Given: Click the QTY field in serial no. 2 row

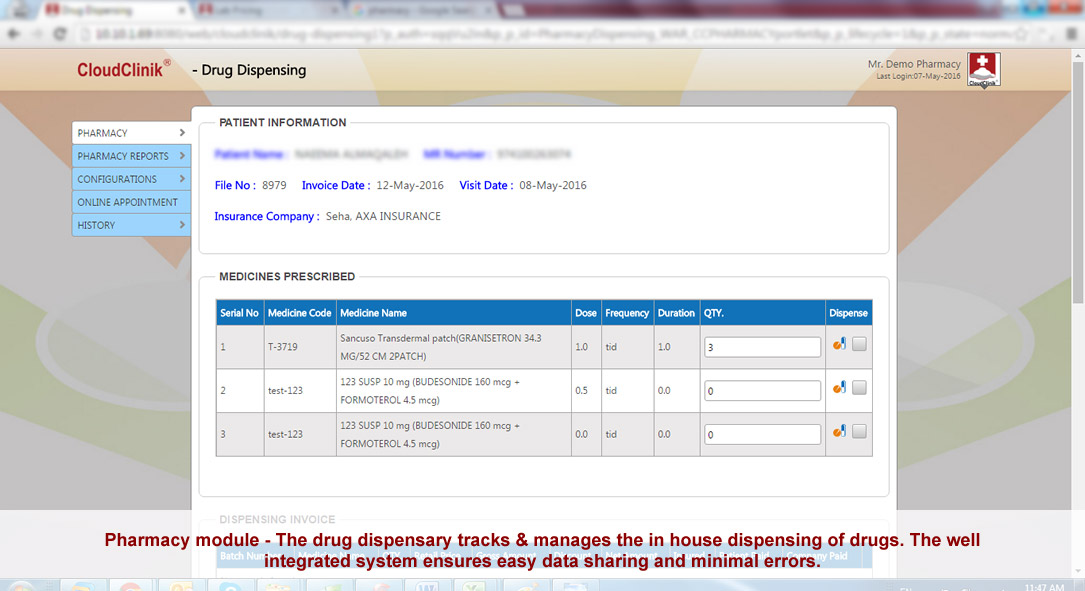Looking at the screenshot, I should click(x=762, y=391).
